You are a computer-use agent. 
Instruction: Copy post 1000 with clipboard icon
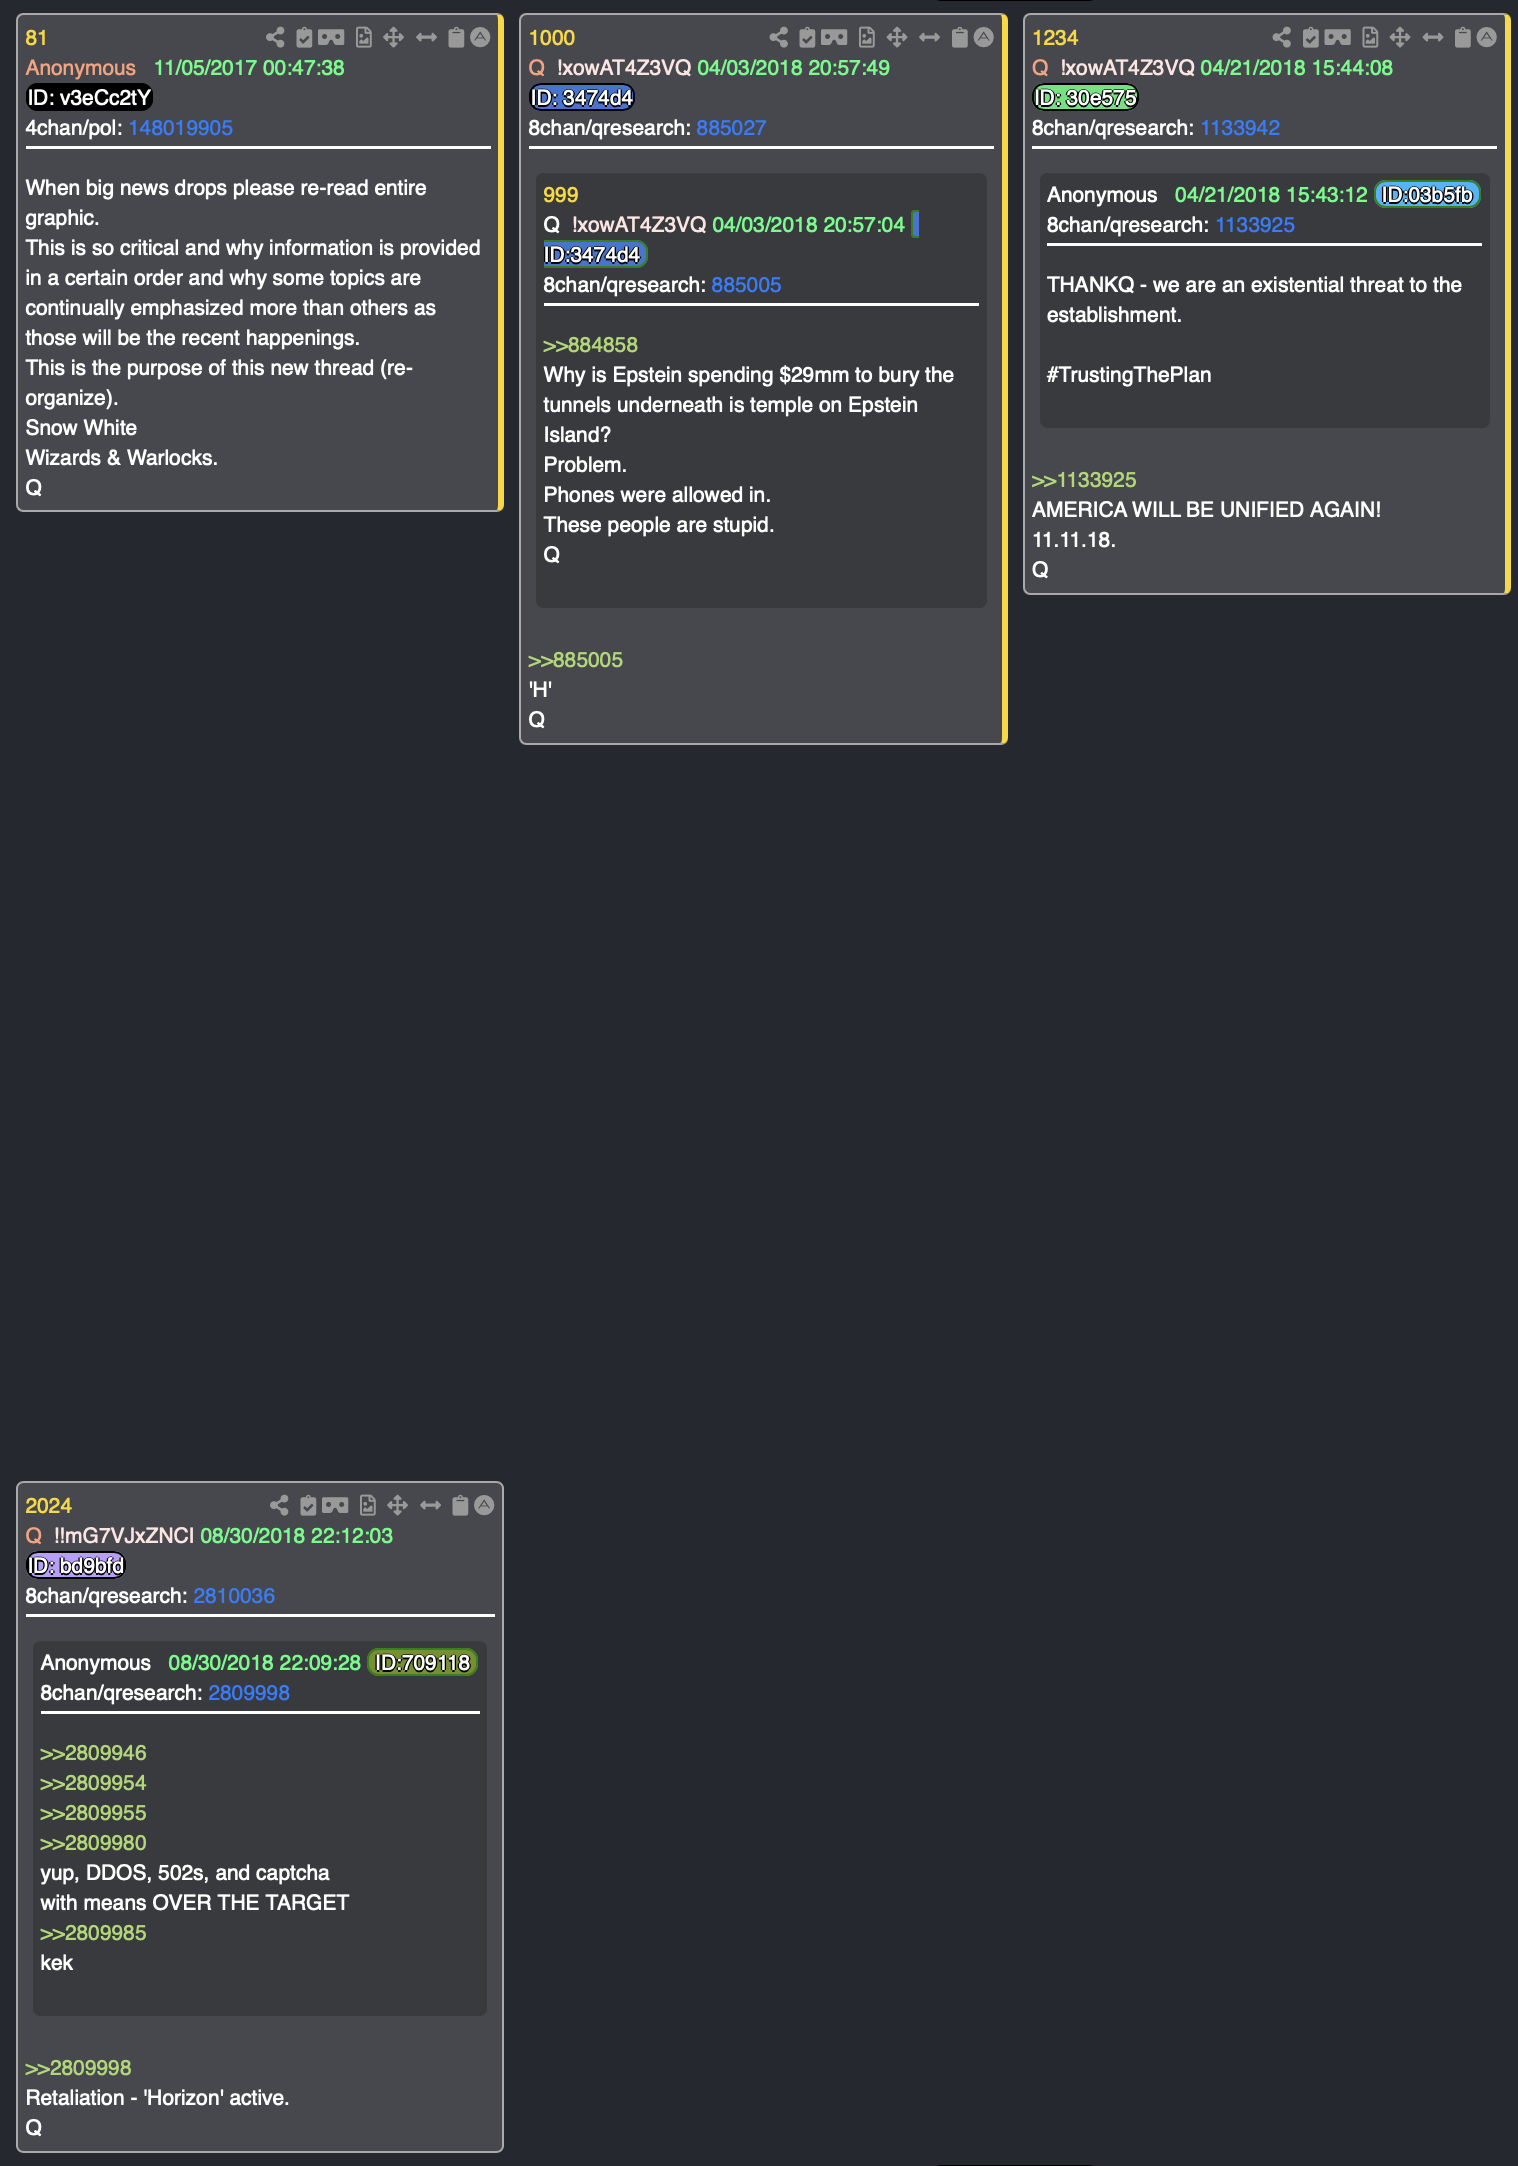(x=959, y=38)
